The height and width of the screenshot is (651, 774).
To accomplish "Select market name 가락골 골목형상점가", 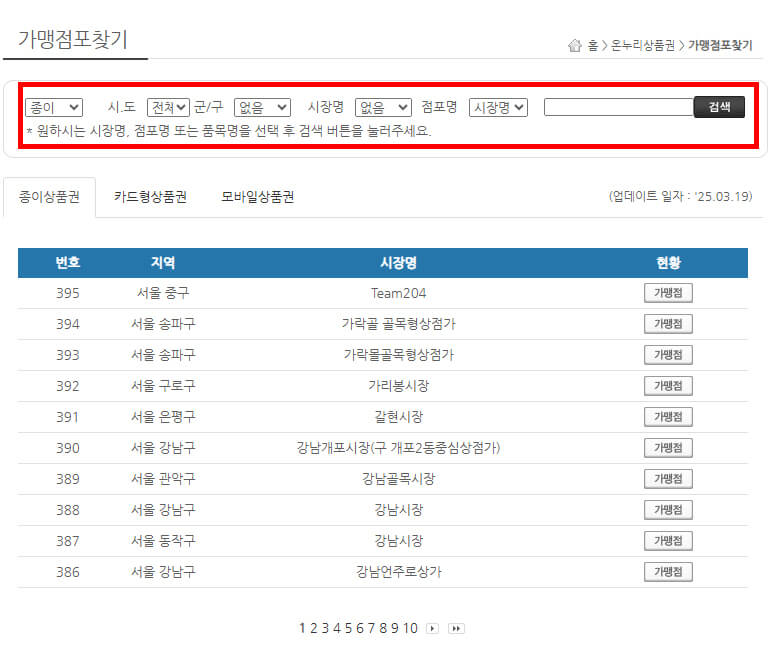I will pyautogui.click(x=398, y=324).
